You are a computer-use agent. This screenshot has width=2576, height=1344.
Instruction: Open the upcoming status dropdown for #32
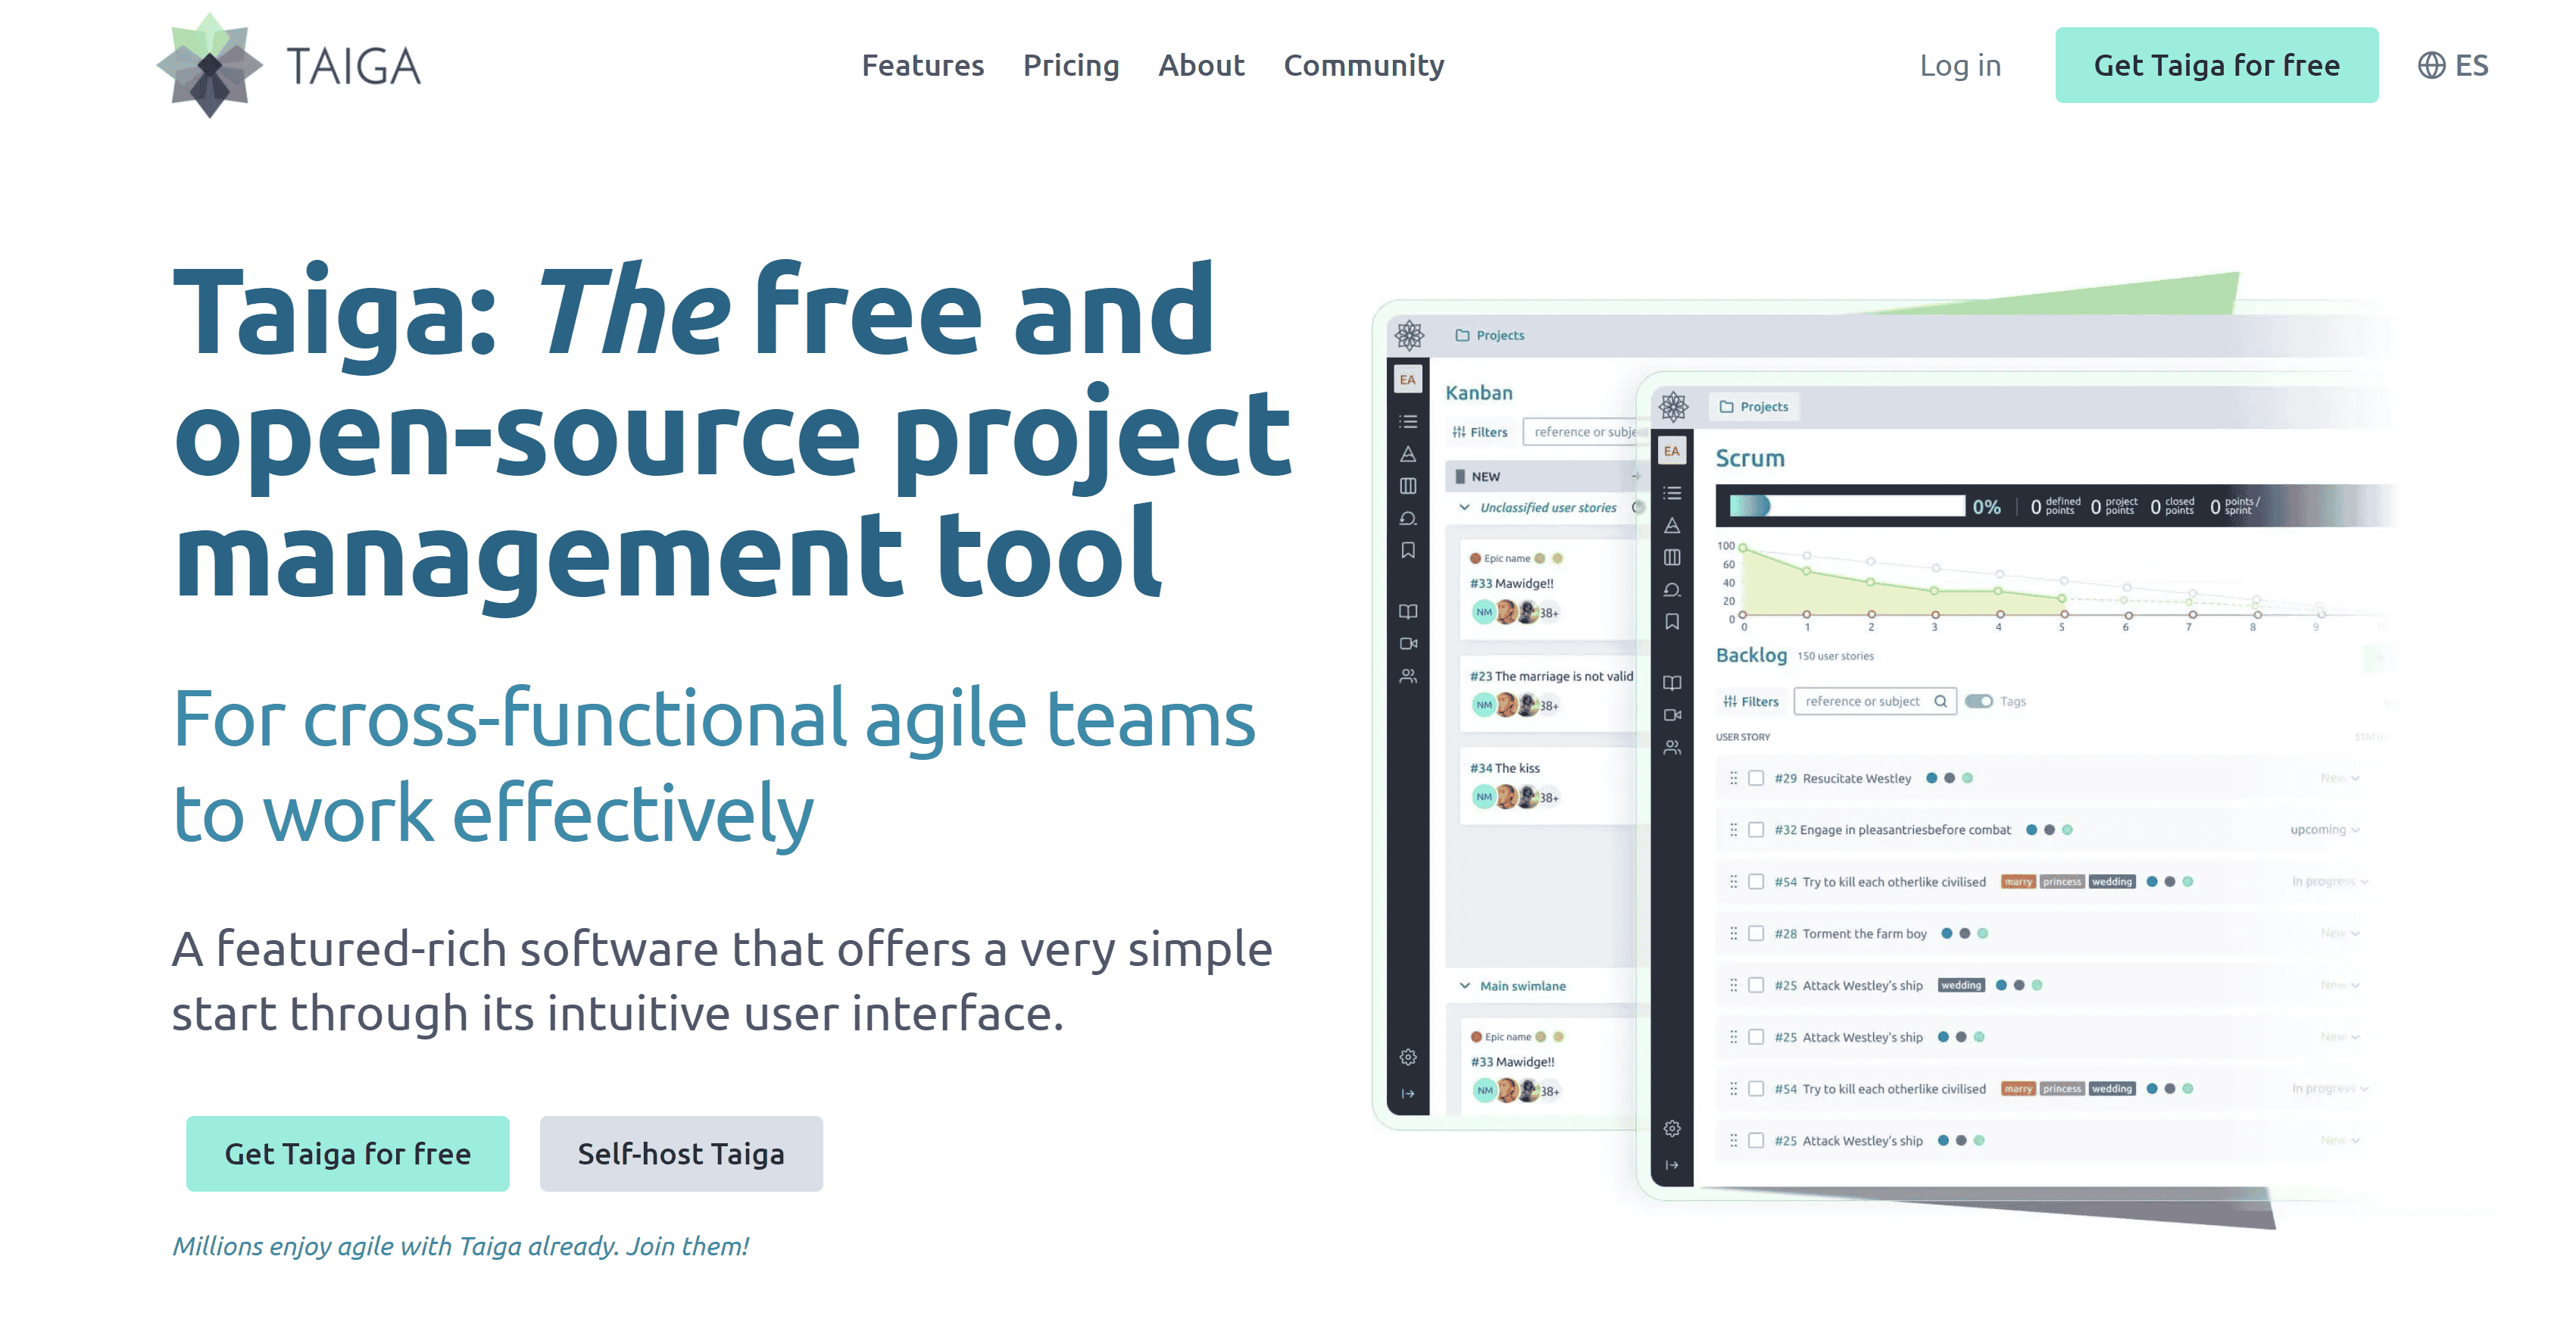pyautogui.click(x=2324, y=830)
